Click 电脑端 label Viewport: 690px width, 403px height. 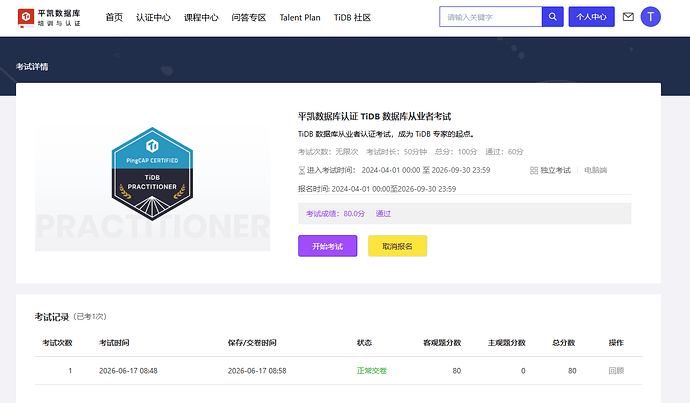pos(595,170)
